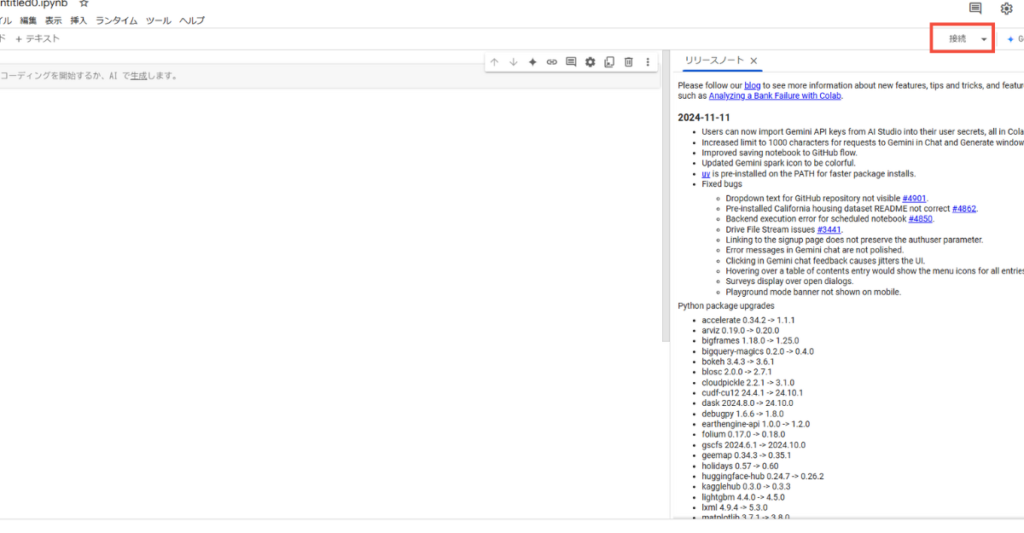1024x533 pixels.
Task: Follow the blog link in release notes
Action: coord(752,86)
